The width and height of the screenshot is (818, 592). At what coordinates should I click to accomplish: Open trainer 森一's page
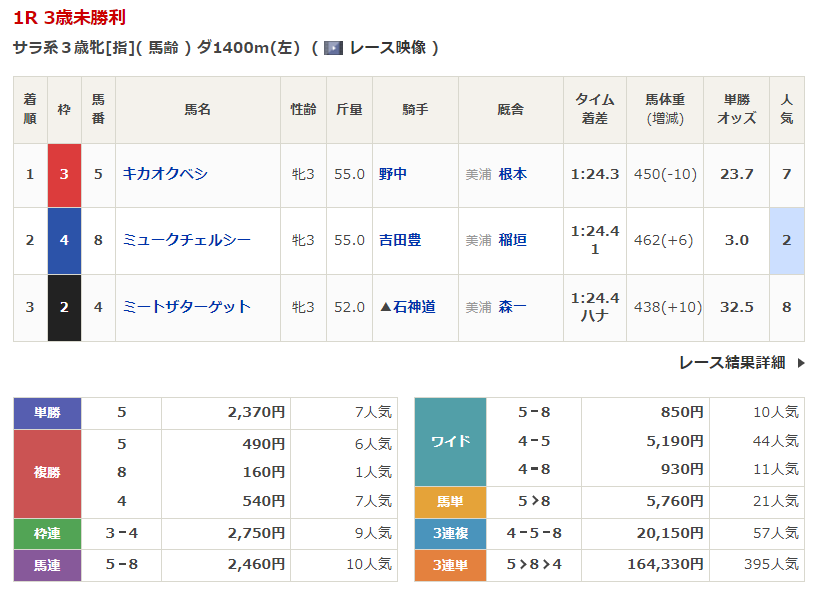pyautogui.click(x=512, y=307)
